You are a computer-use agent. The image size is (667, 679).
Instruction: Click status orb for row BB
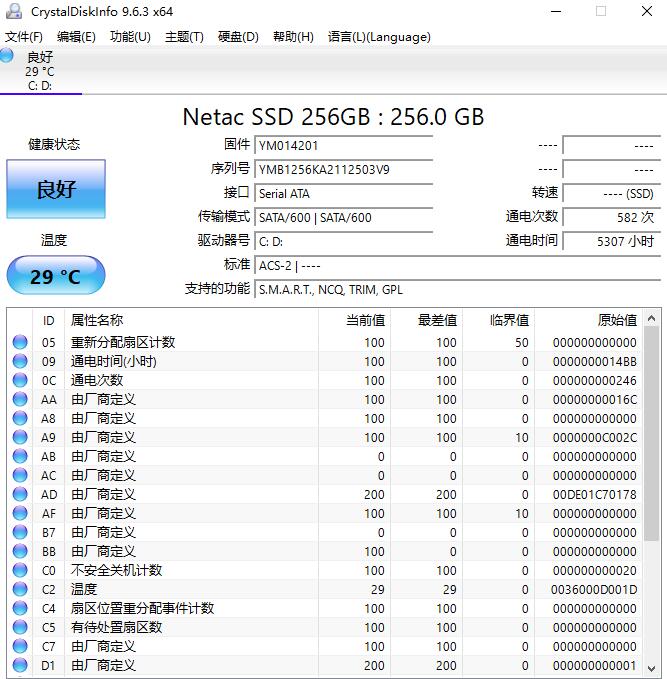pyautogui.click(x=20, y=551)
